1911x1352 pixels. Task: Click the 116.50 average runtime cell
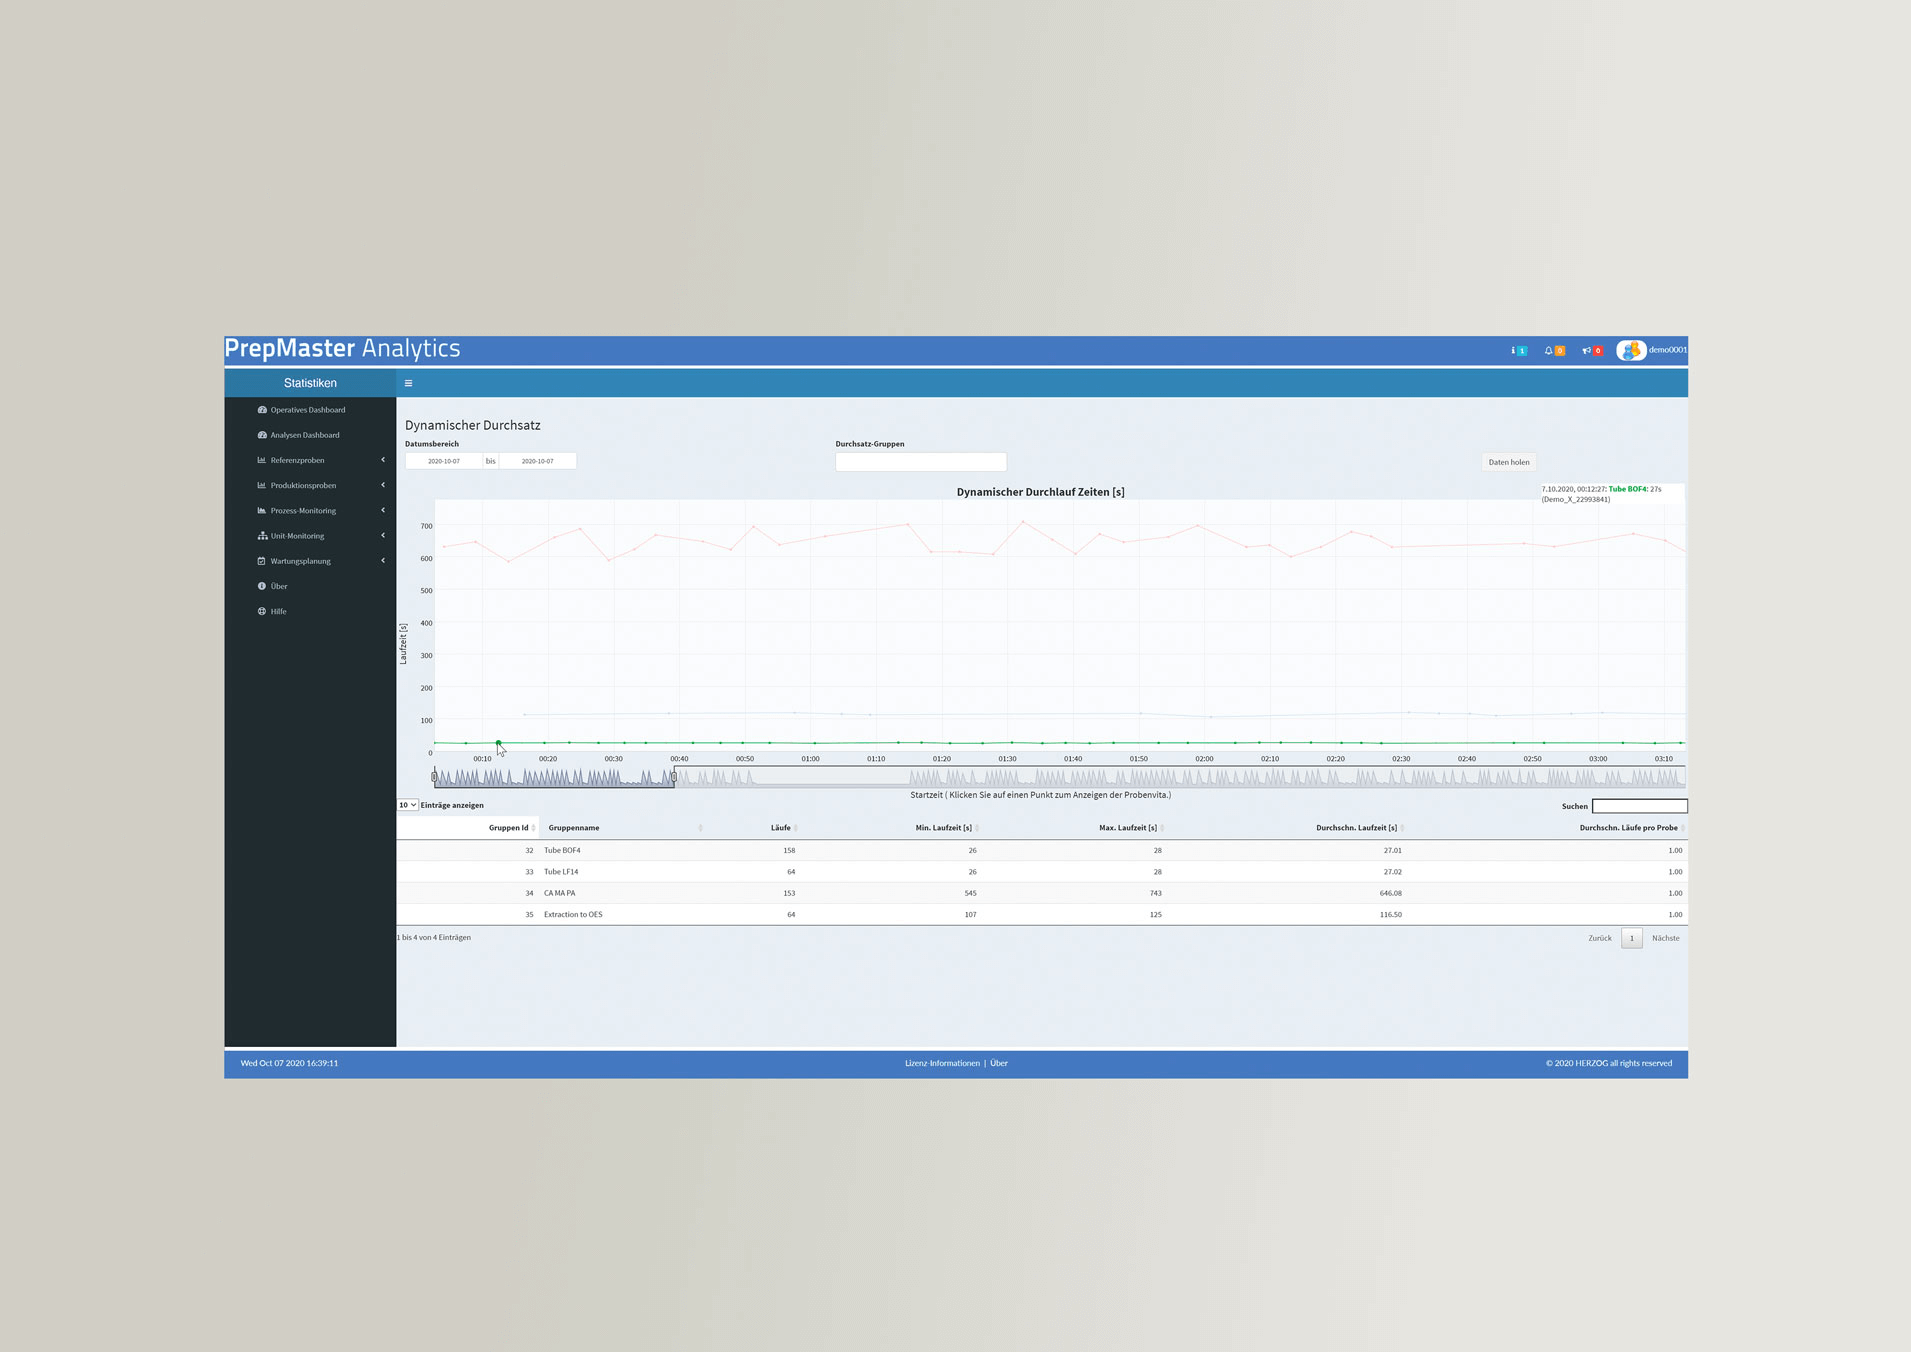(1390, 915)
